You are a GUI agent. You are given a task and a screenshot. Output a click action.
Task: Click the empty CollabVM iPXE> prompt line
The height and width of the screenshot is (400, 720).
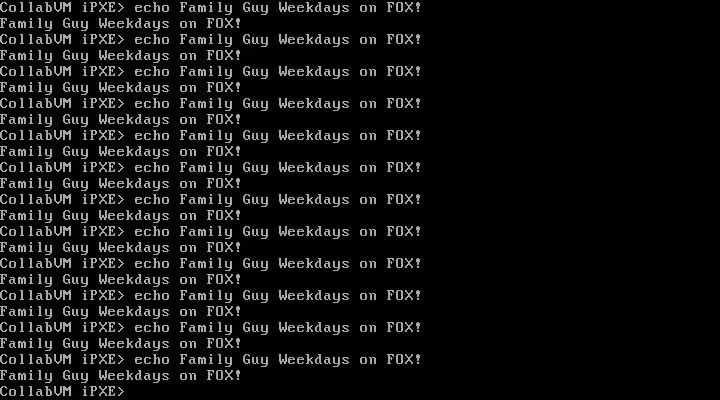(62, 391)
